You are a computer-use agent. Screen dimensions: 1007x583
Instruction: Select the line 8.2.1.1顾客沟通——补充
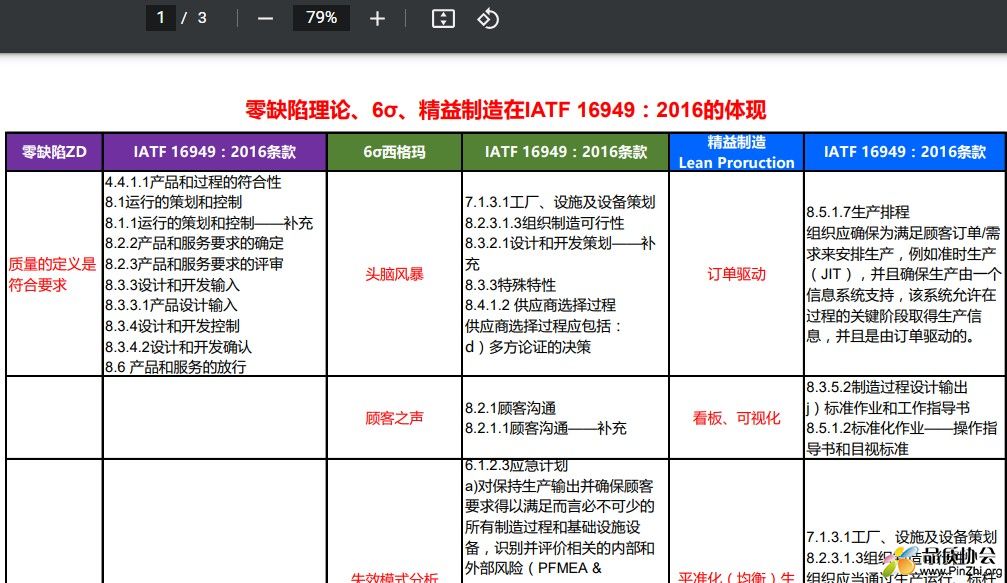point(546,428)
